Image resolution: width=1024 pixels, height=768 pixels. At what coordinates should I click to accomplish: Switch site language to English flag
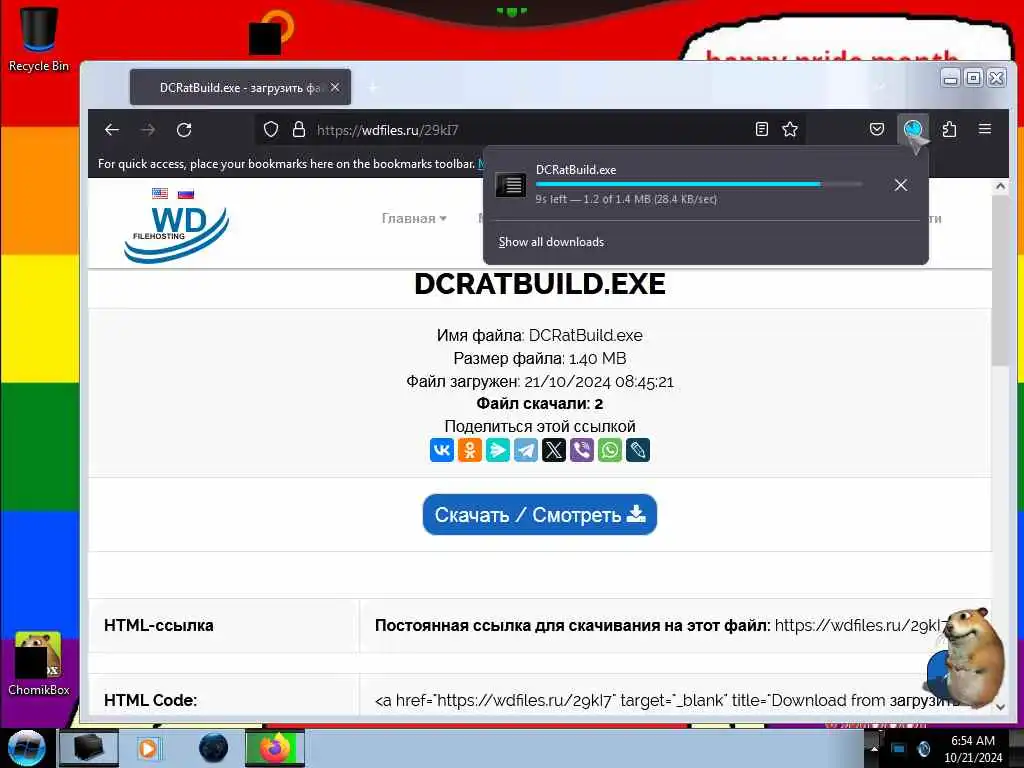[x=159, y=193]
